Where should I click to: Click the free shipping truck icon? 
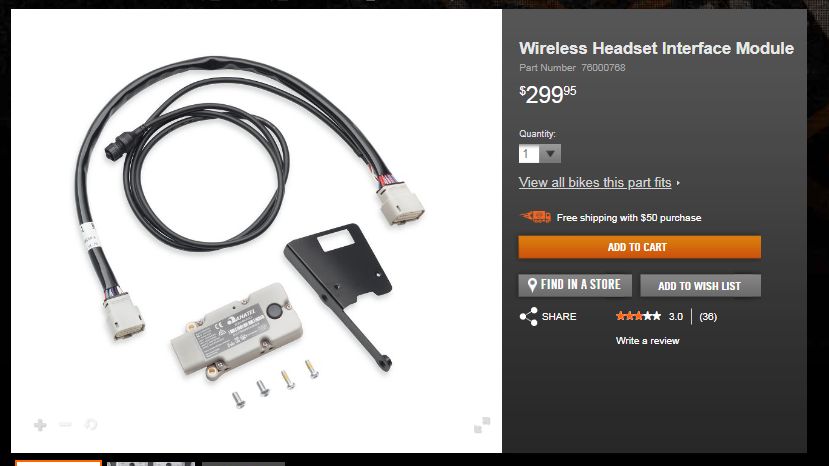pos(535,217)
